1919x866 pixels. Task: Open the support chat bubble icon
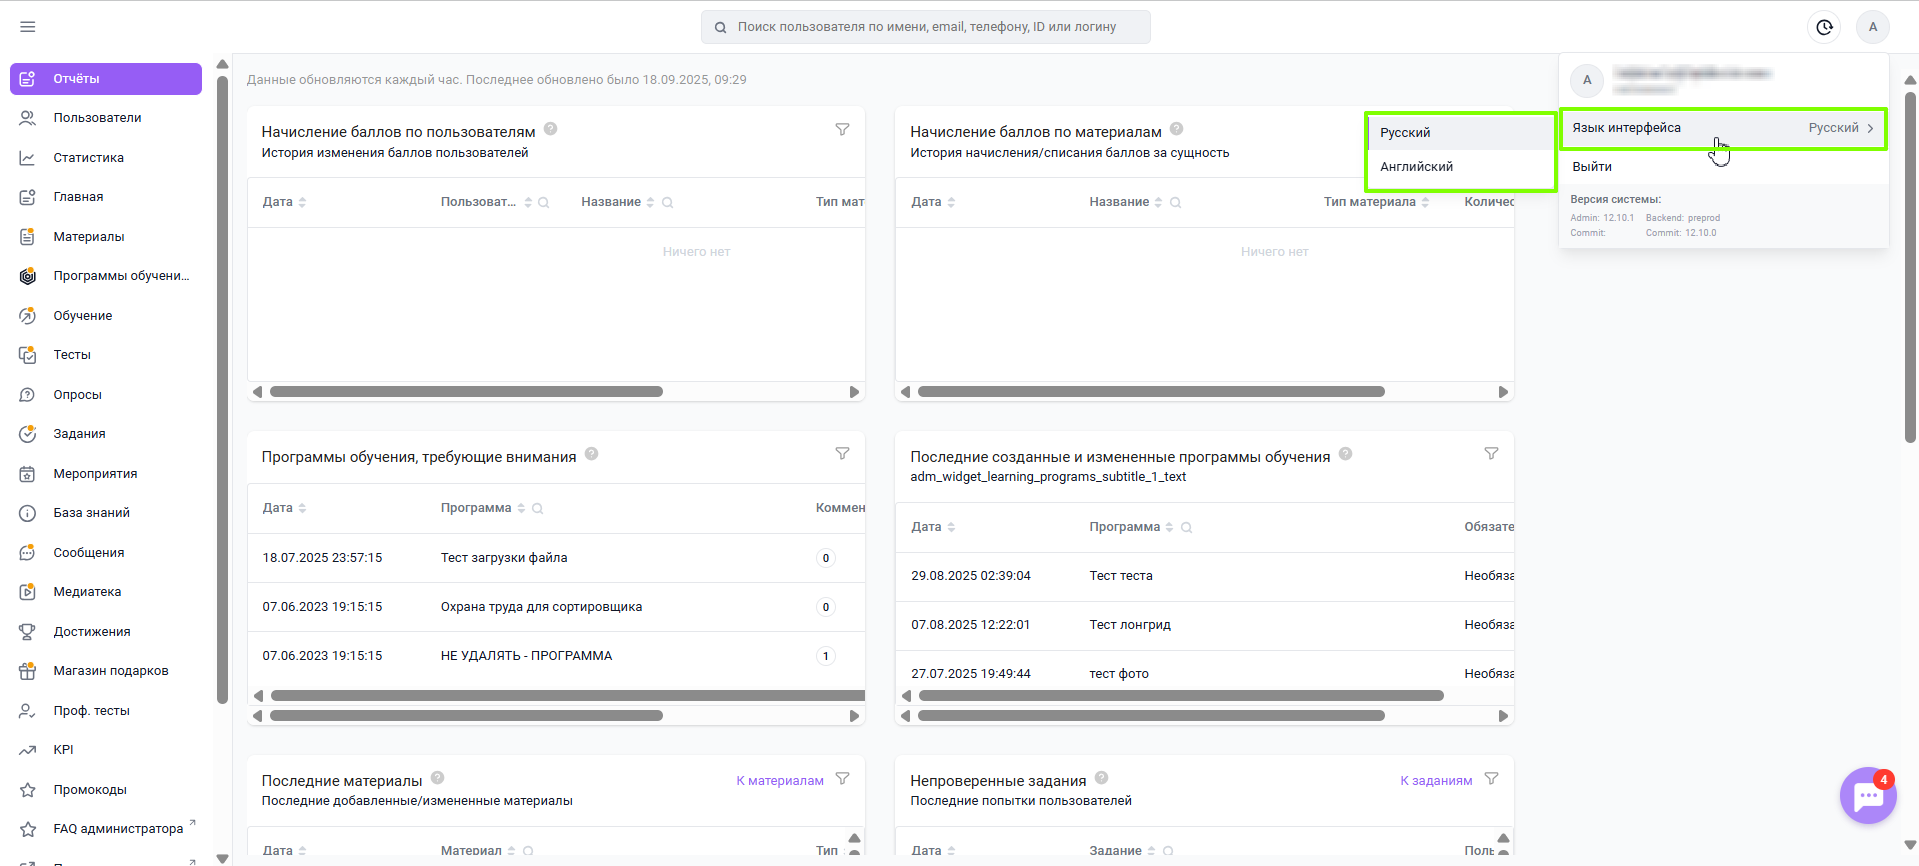click(1868, 796)
